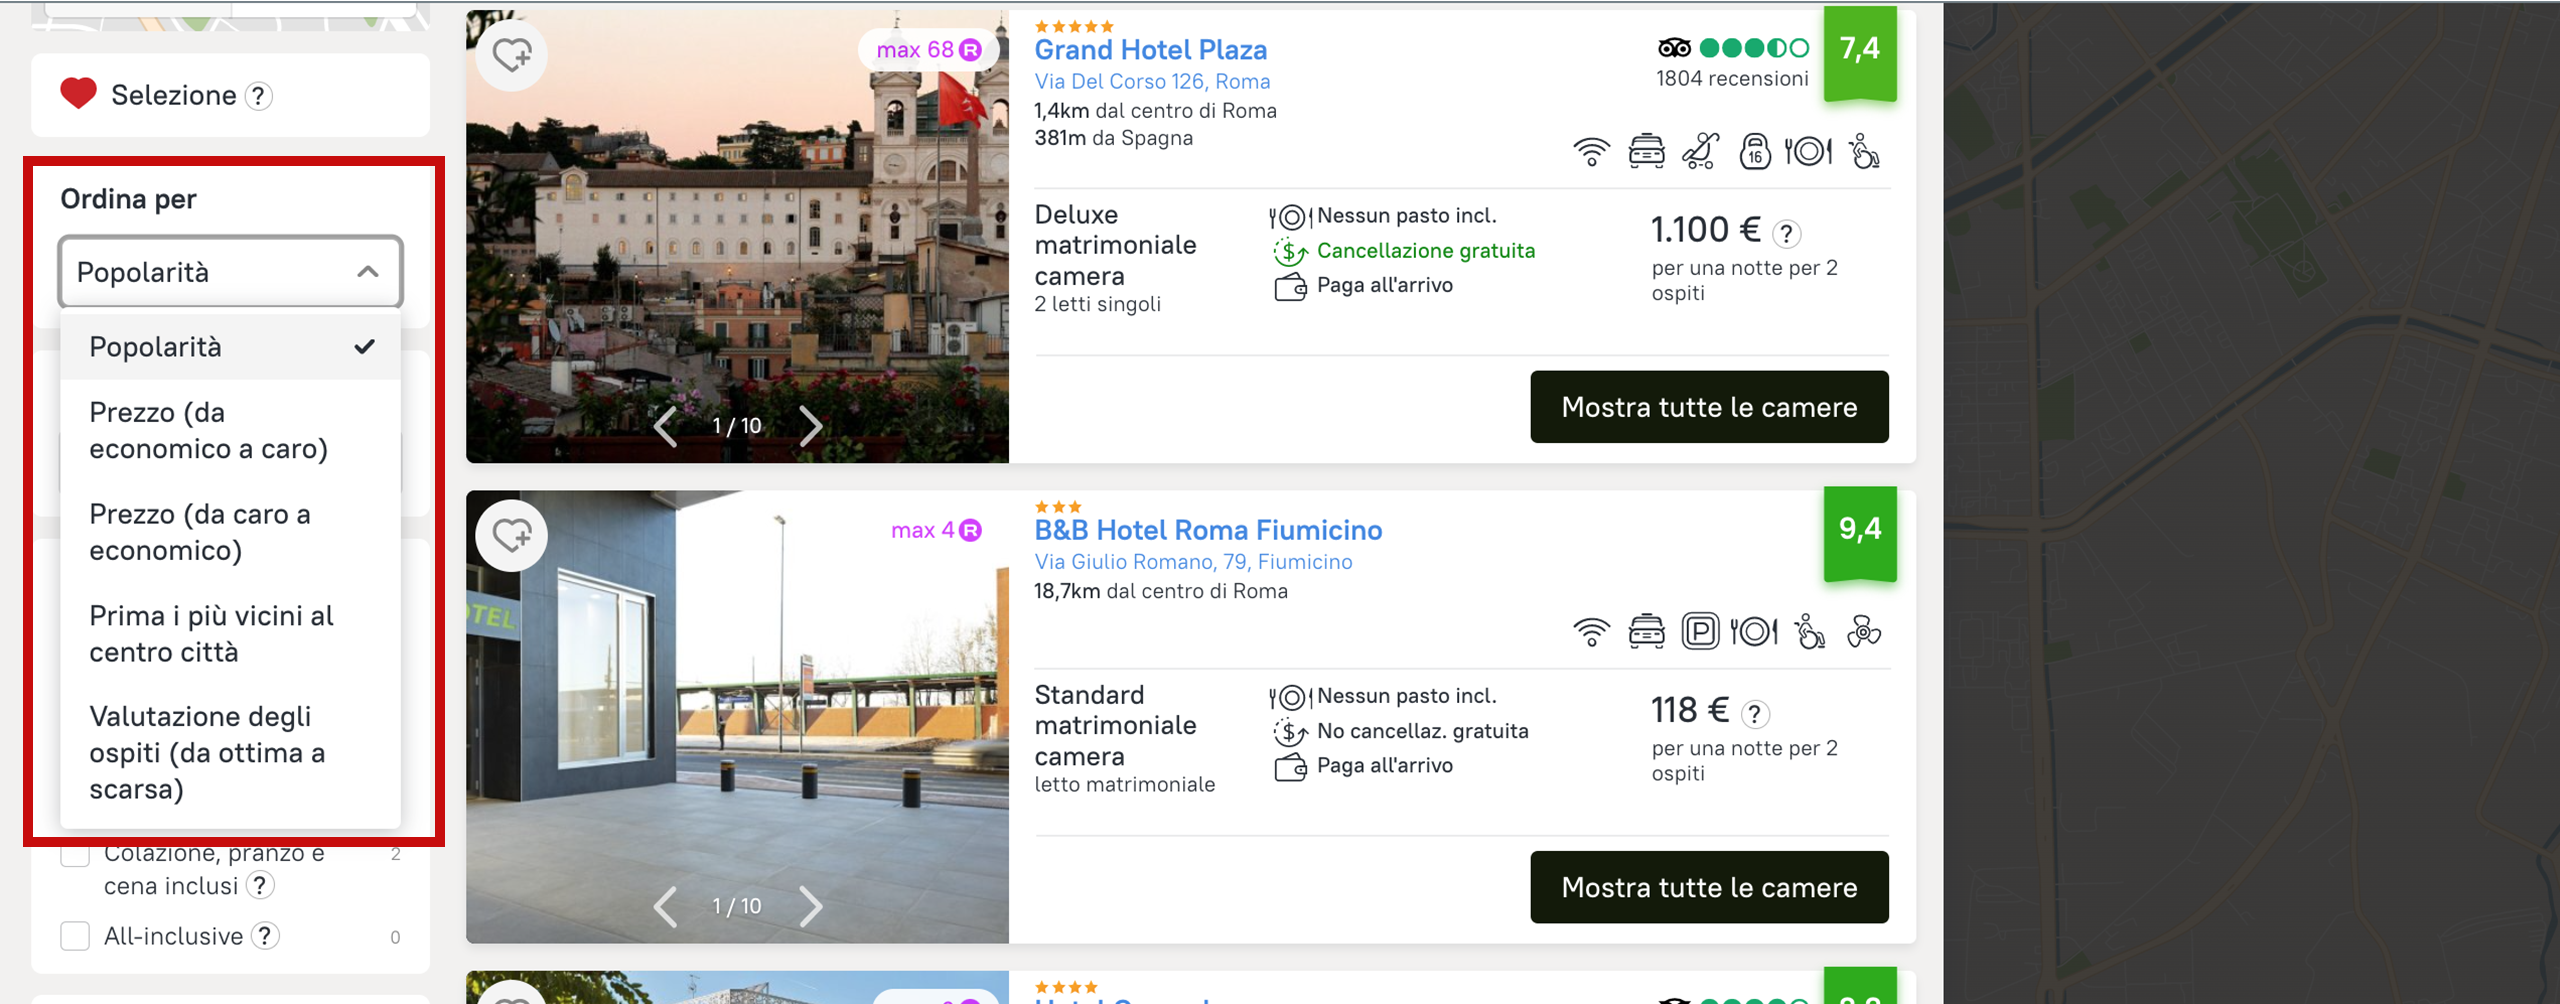Image resolution: width=2560 pixels, height=1004 pixels.
Task: Add B&B Hotel Roma Fiumicino to favorites
Action: click(512, 536)
